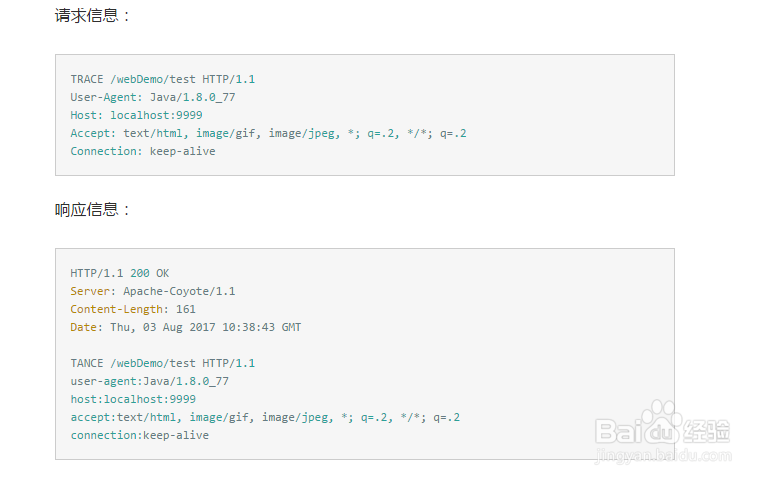
Task: Click the lowercase user-agent:Java/1.8.0_77 line
Action: [x=149, y=381]
